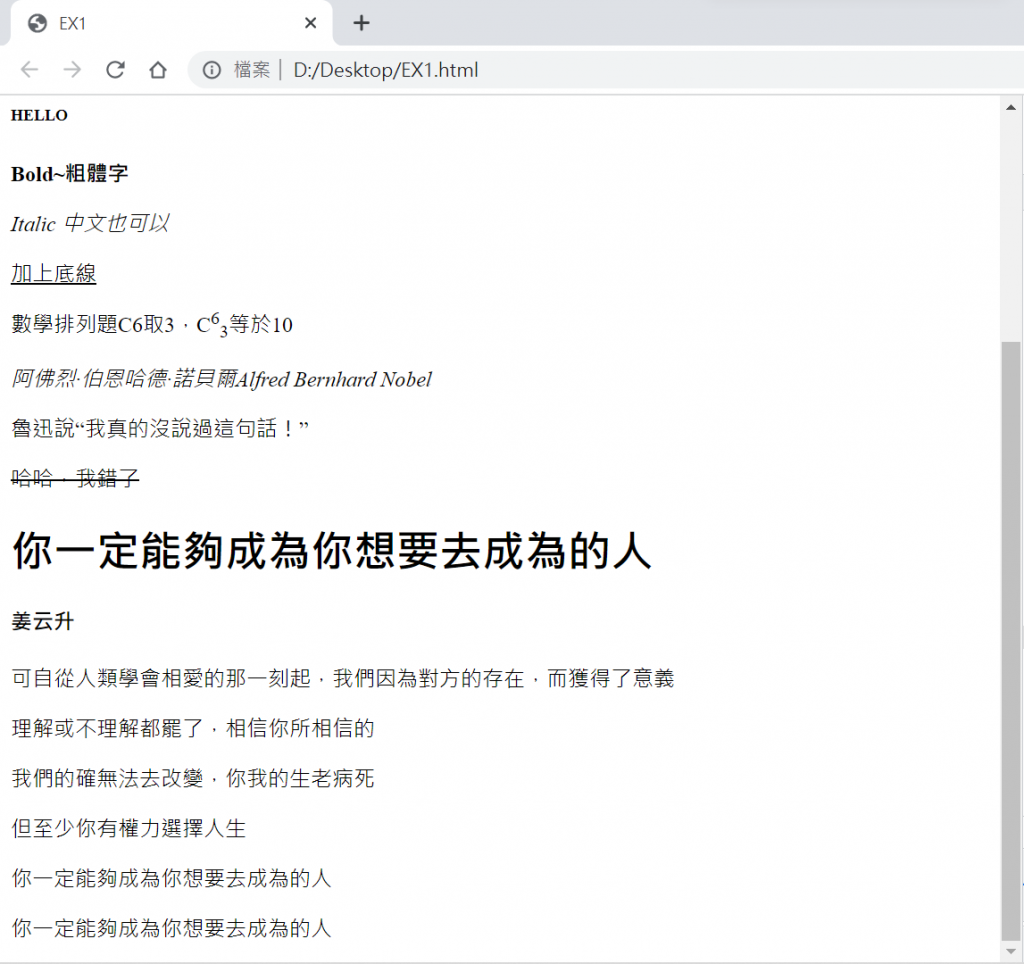
Task: Click the browser back arrow
Action: [29, 70]
